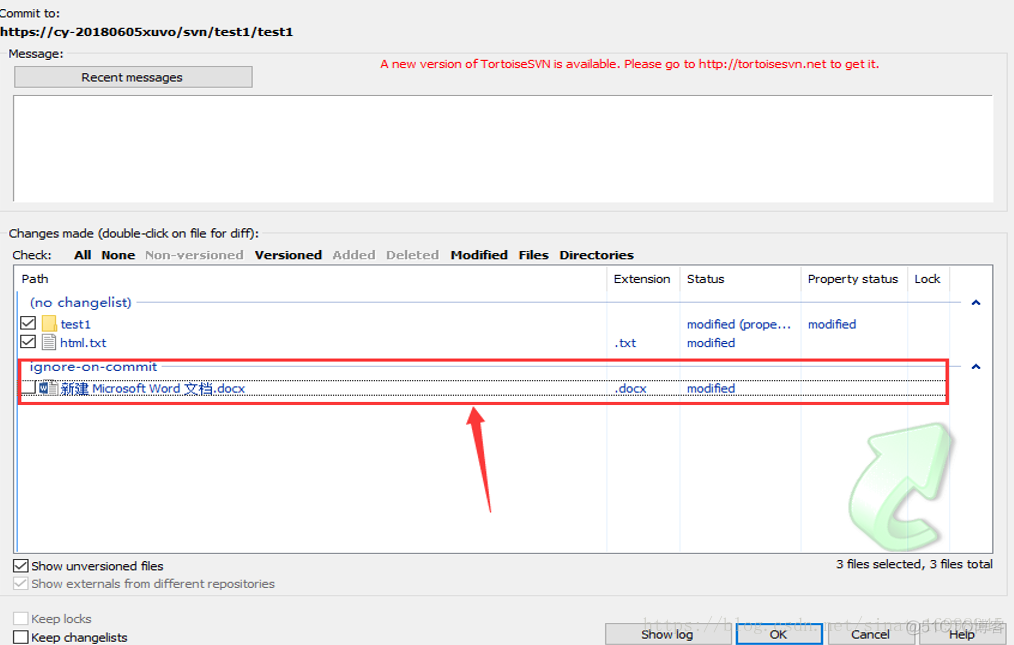This screenshot has width=1014, height=645.
Task: Click docx file 'modified' status cell
Action: 711,389
